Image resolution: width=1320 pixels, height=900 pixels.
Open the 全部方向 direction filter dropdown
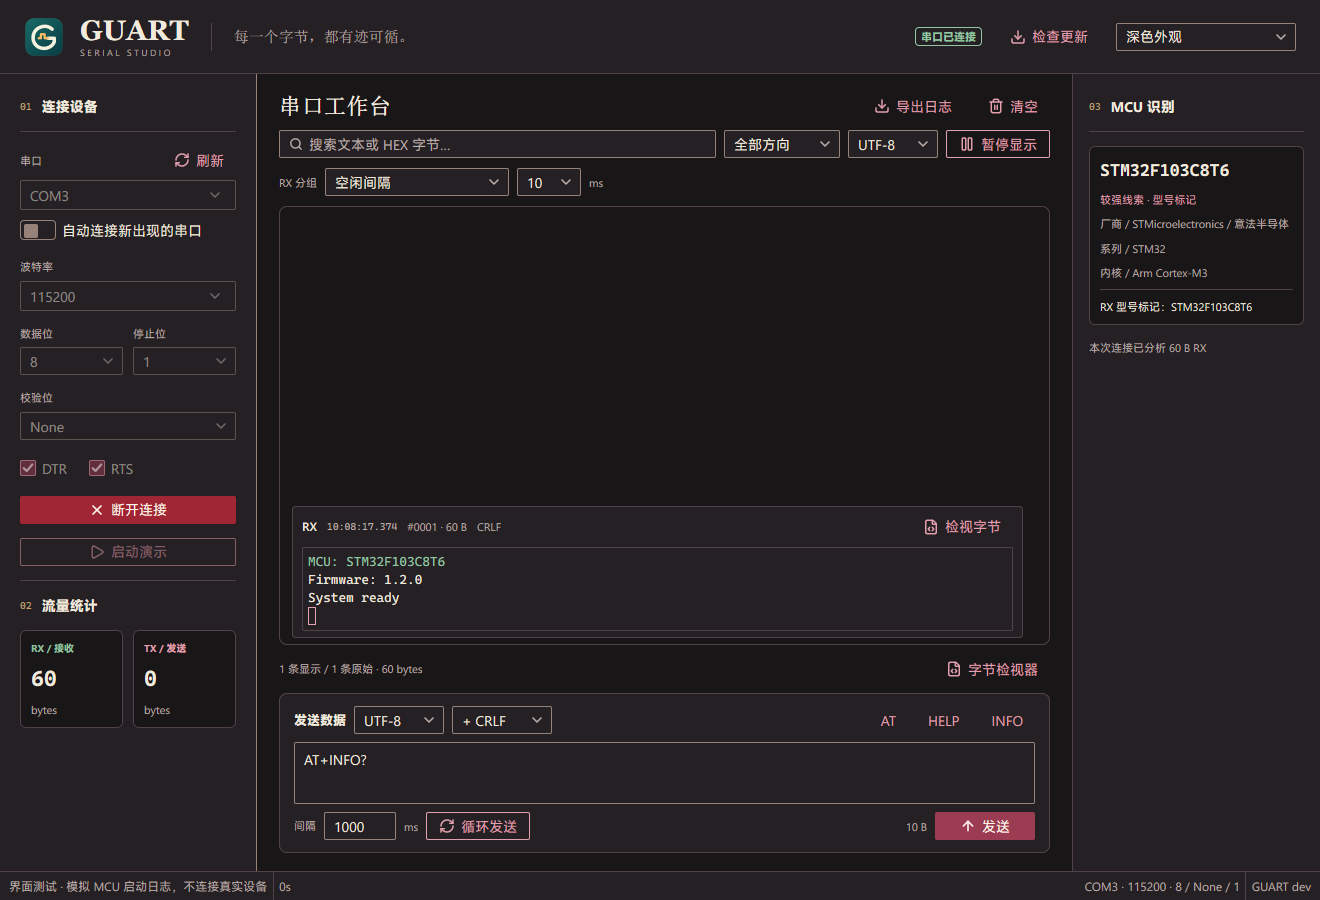[782, 144]
